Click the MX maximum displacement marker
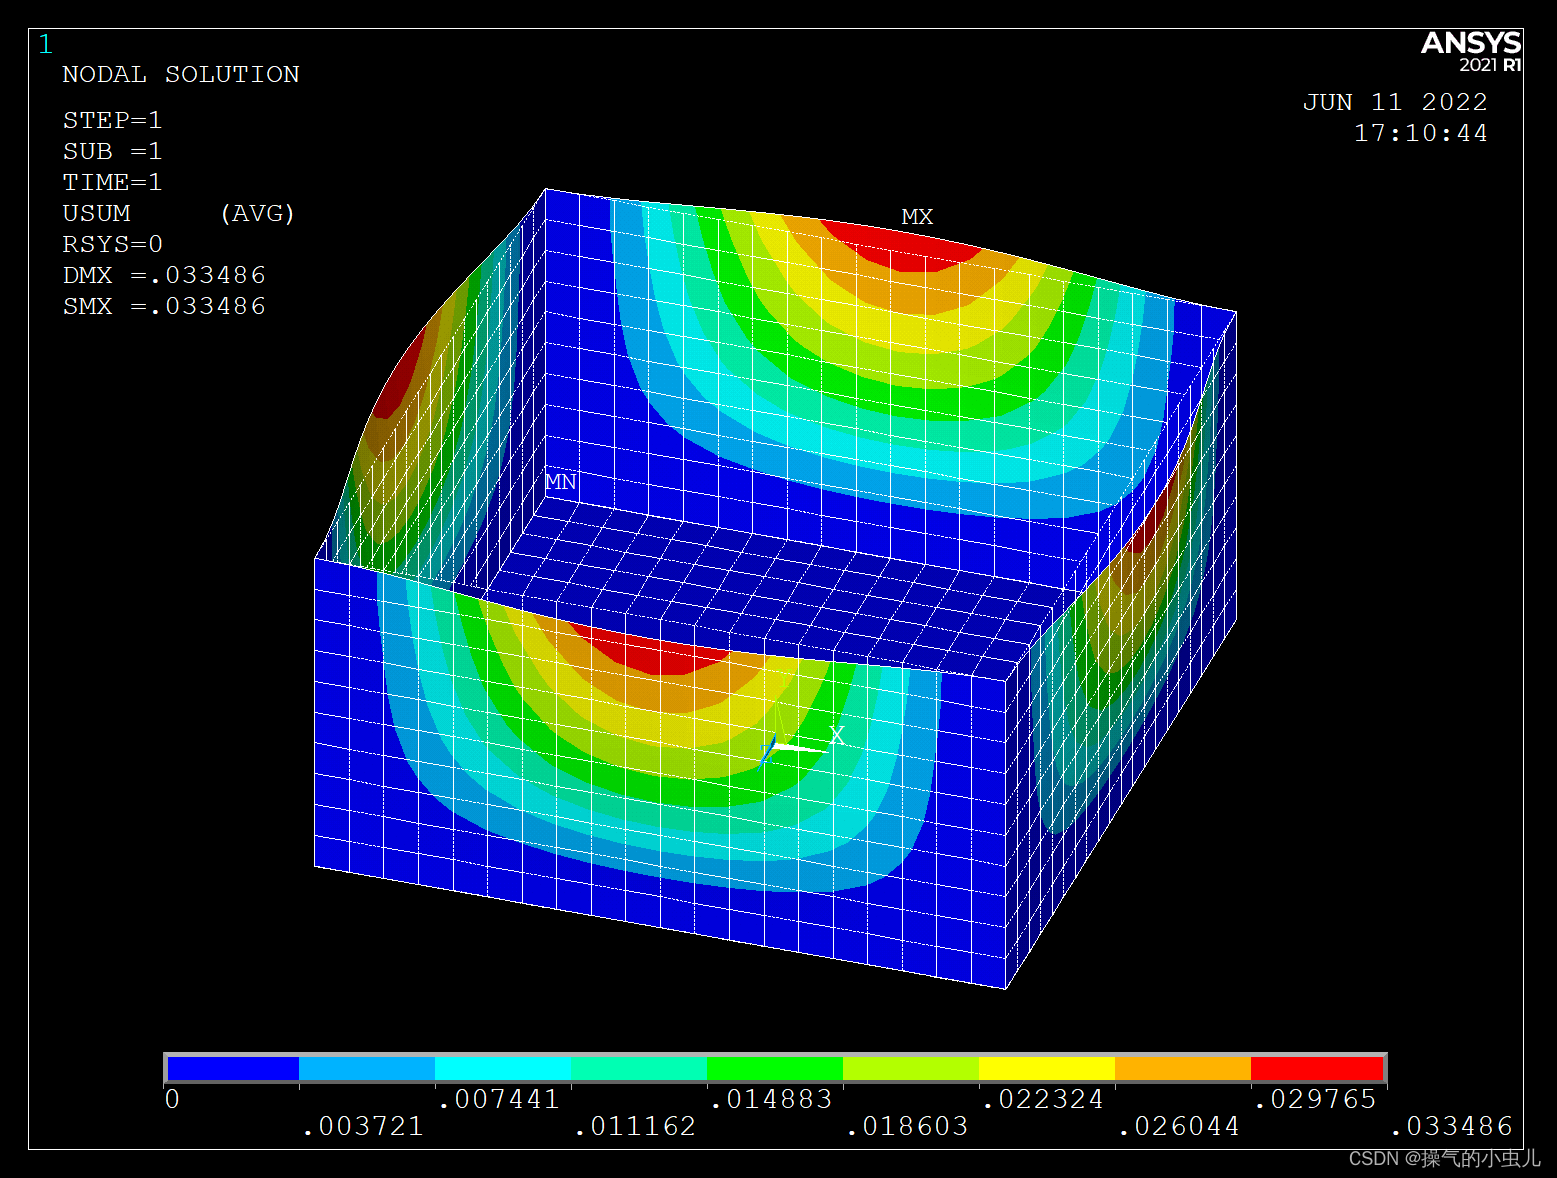This screenshot has width=1557, height=1178. coord(916,217)
